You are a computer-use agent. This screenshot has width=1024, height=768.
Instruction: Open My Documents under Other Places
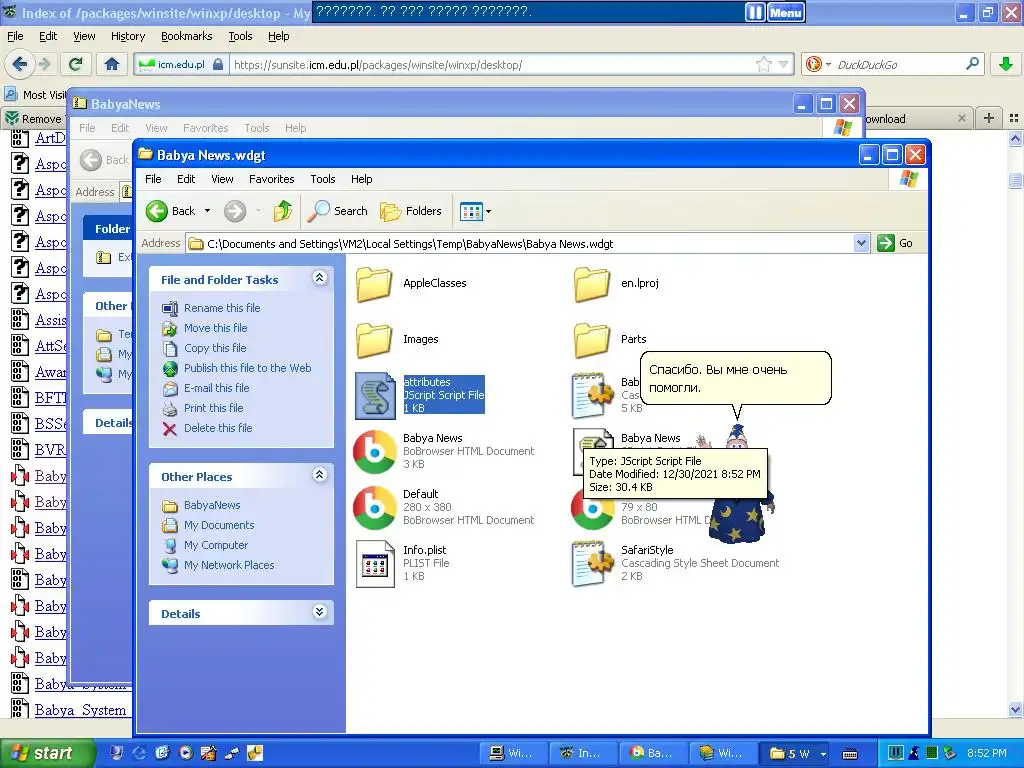pyautogui.click(x=219, y=525)
